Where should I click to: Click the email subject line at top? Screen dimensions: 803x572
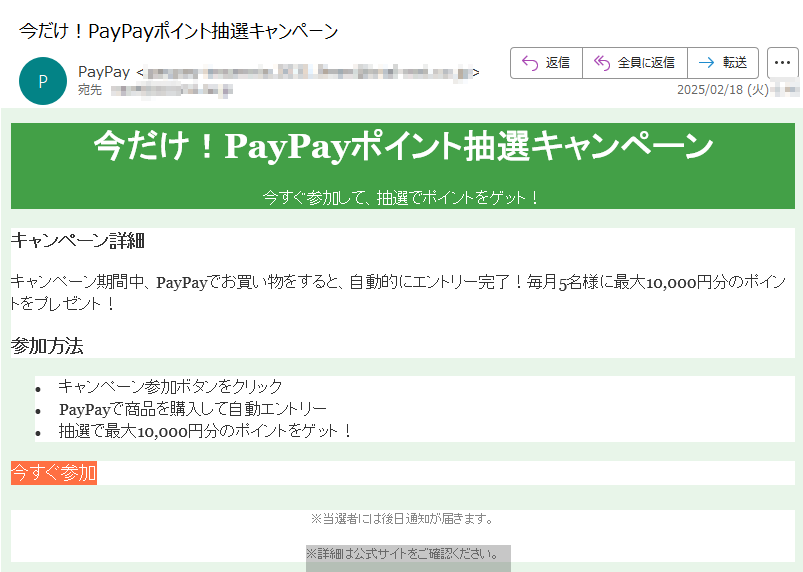coord(179,31)
